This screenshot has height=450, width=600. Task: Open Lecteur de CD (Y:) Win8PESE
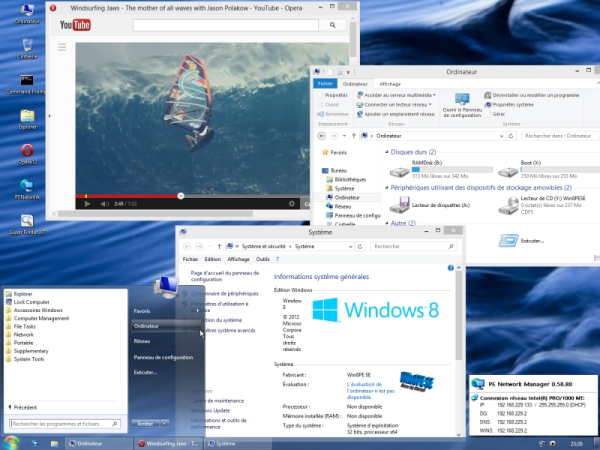(x=543, y=205)
